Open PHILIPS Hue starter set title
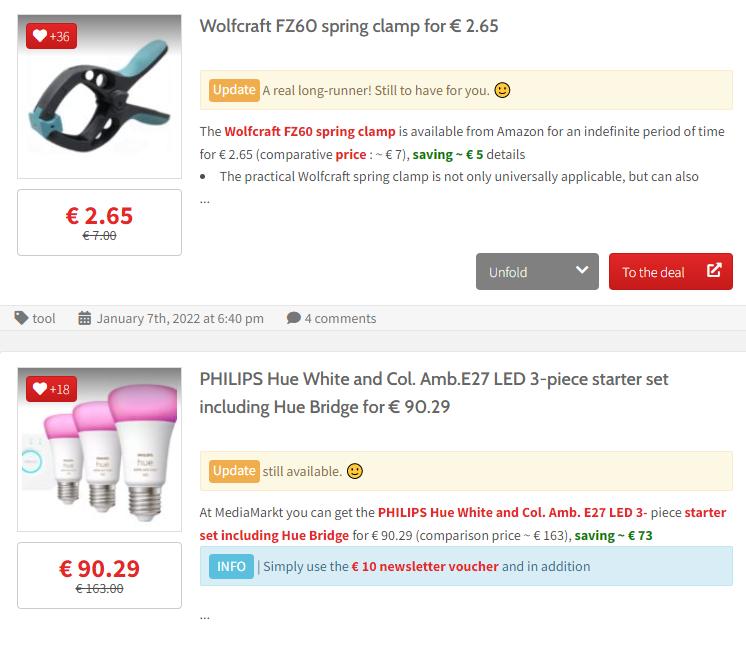 point(434,393)
